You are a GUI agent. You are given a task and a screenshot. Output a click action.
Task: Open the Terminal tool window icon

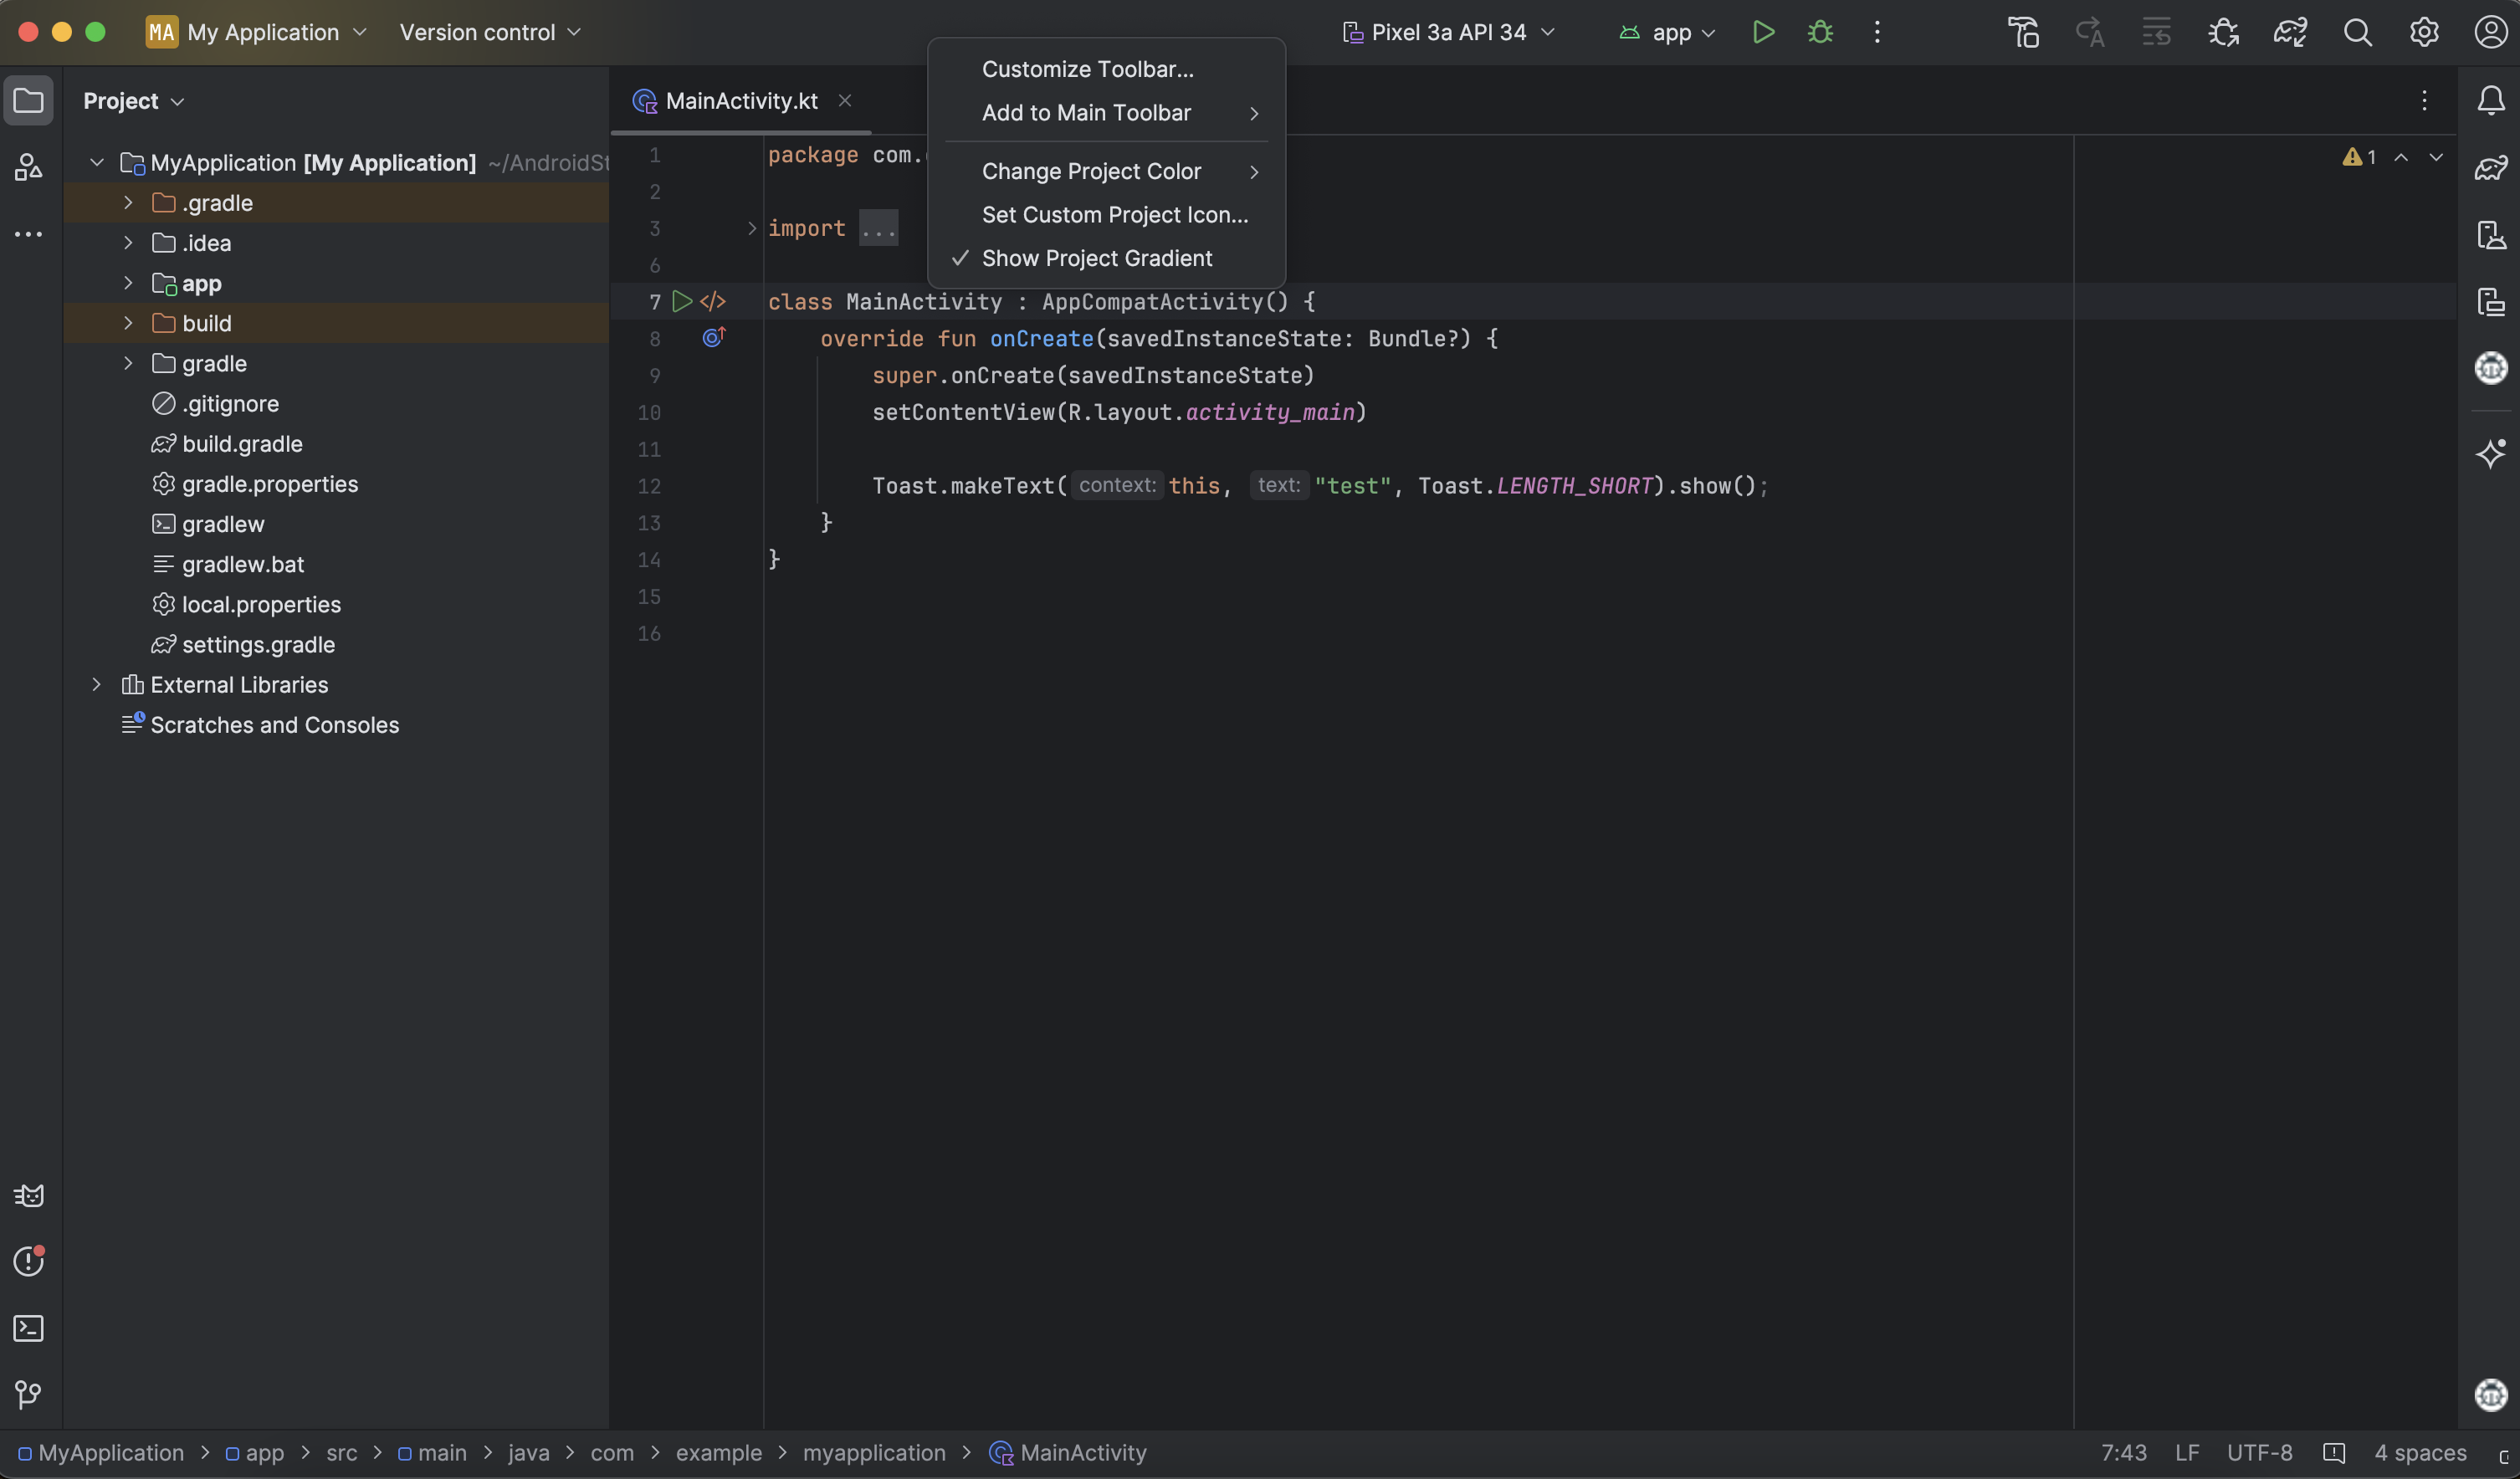tap(28, 1328)
